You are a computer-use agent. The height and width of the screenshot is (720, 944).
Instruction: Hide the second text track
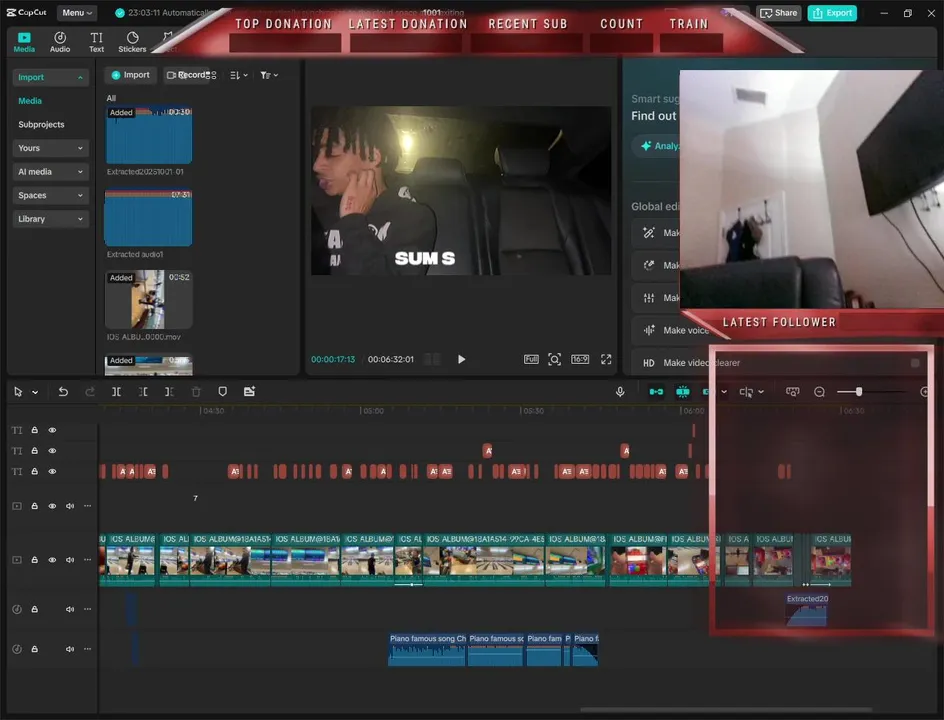tap(52, 450)
